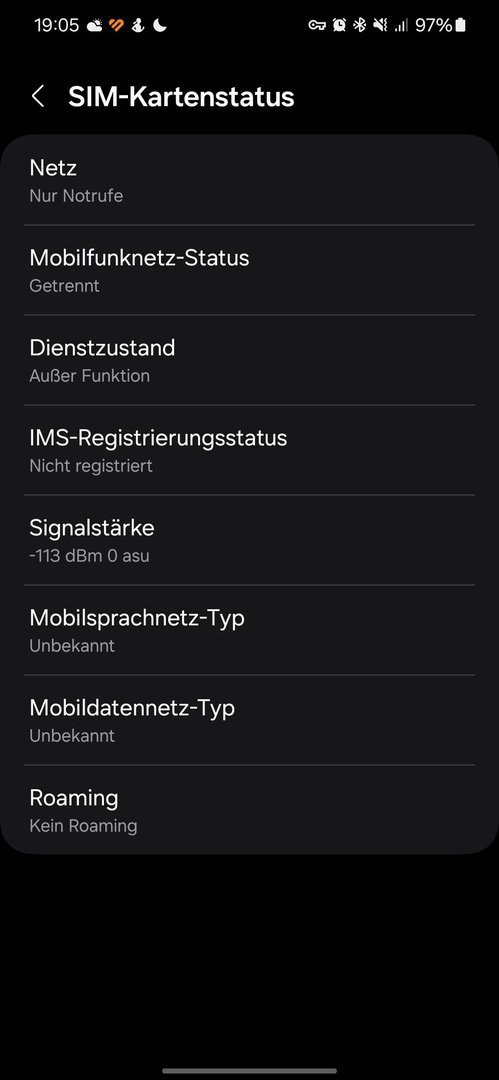The width and height of the screenshot is (499, 1080).
Task: Tap the muted sound status icon
Action: (380, 25)
